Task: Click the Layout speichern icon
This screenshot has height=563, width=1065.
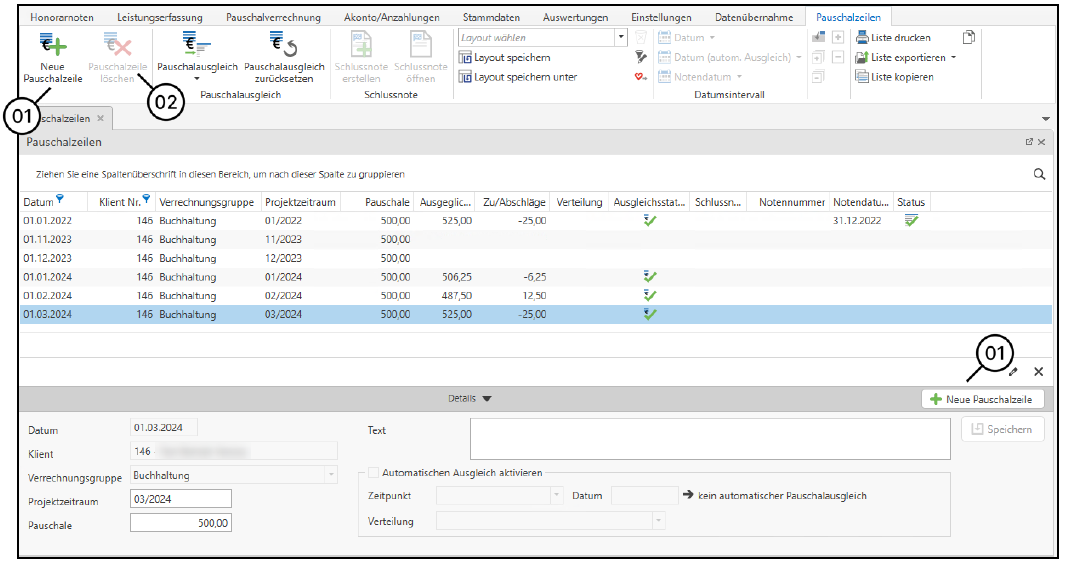Action: pyautogui.click(x=466, y=57)
